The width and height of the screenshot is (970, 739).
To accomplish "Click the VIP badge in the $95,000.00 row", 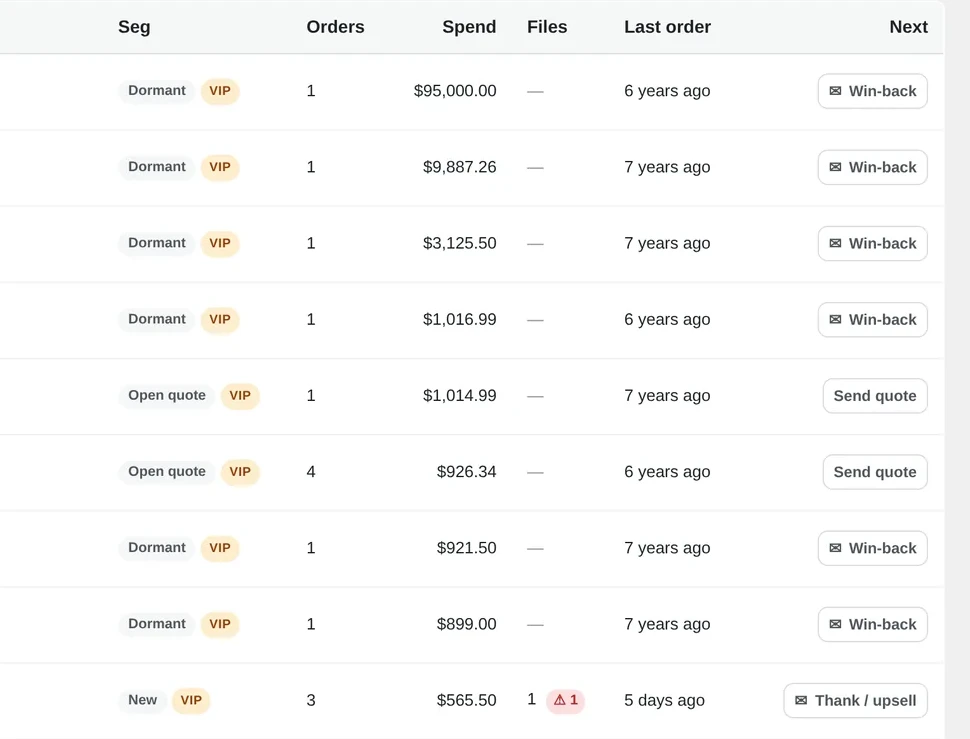I will pyautogui.click(x=220, y=91).
